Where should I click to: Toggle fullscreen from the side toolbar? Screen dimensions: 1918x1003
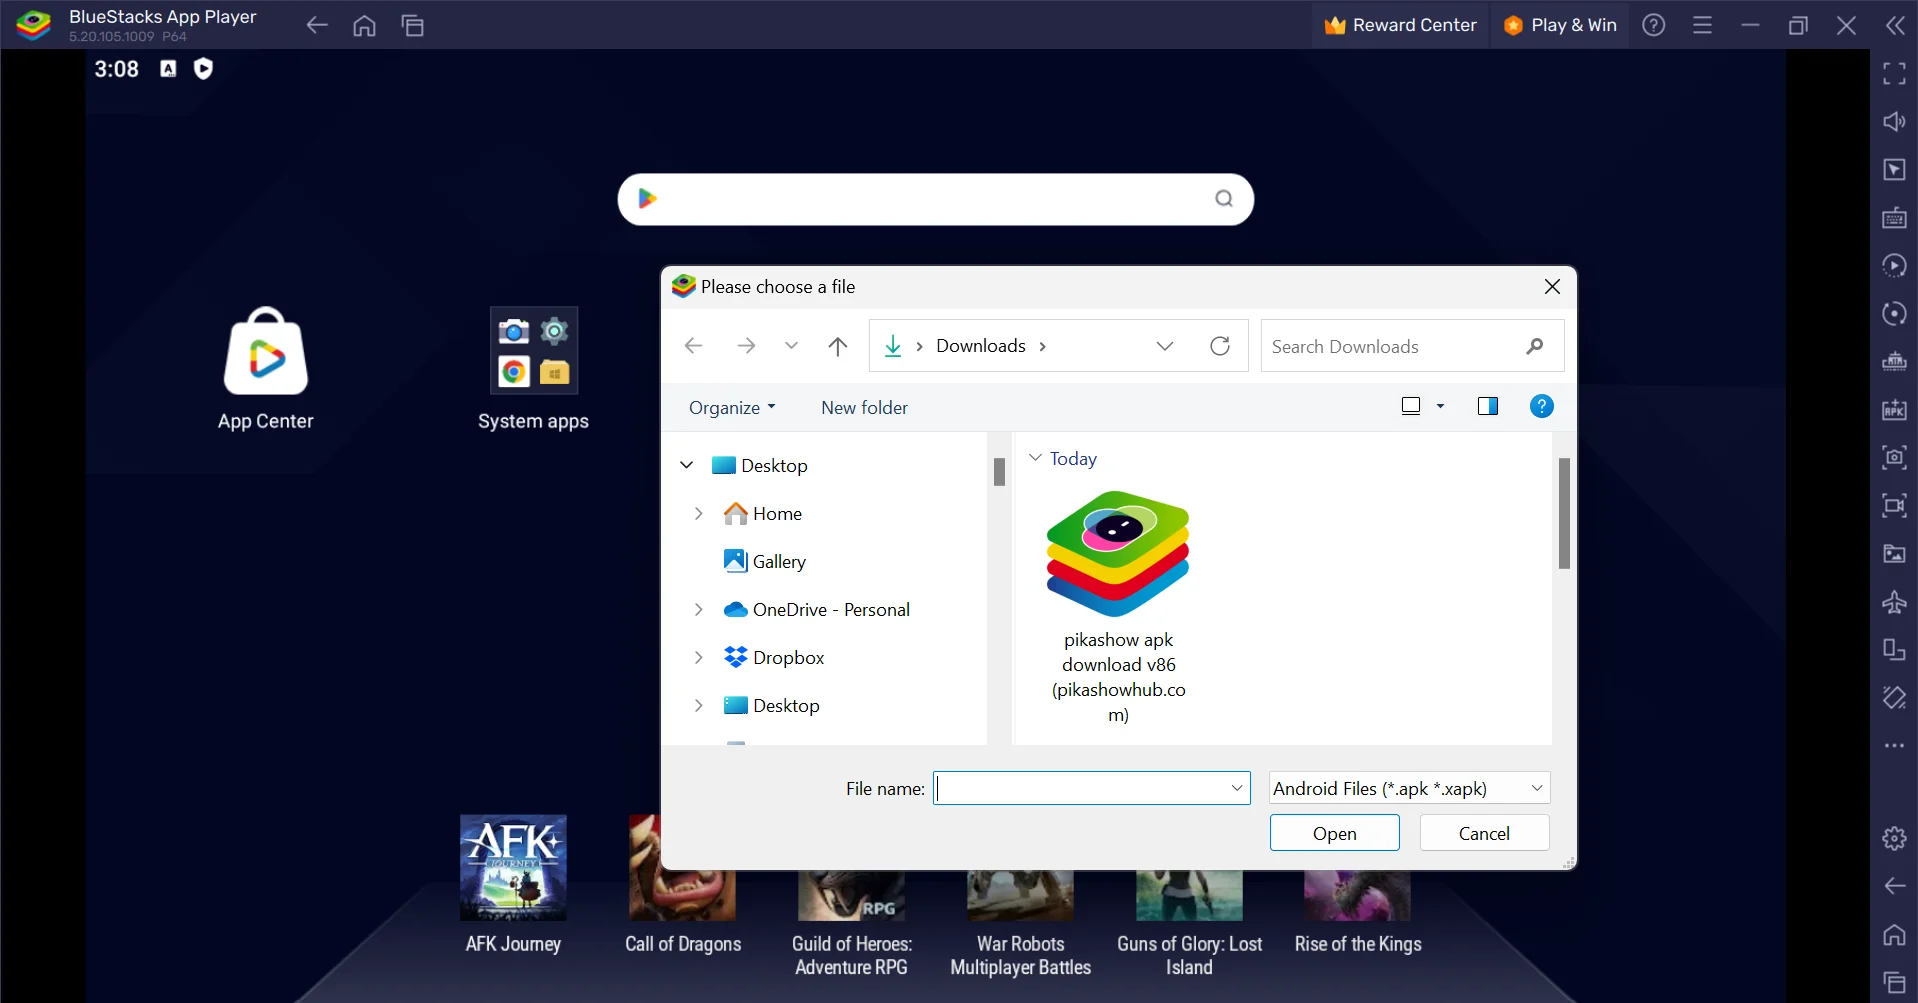click(1894, 73)
